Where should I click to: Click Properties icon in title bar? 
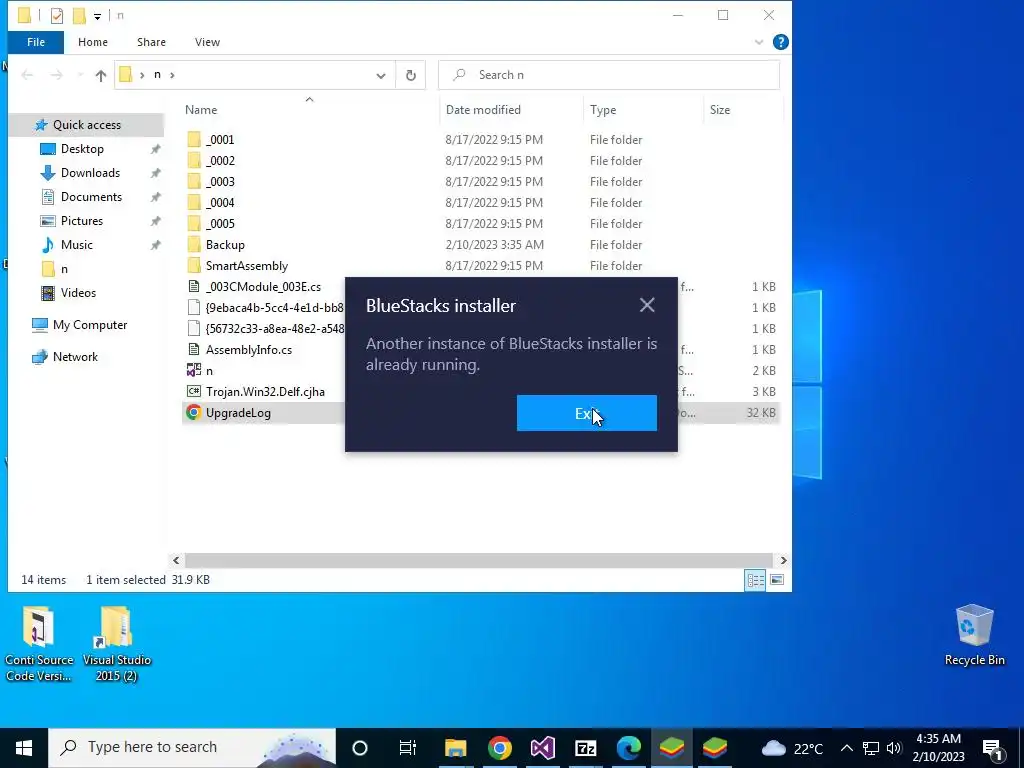pos(57,16)
